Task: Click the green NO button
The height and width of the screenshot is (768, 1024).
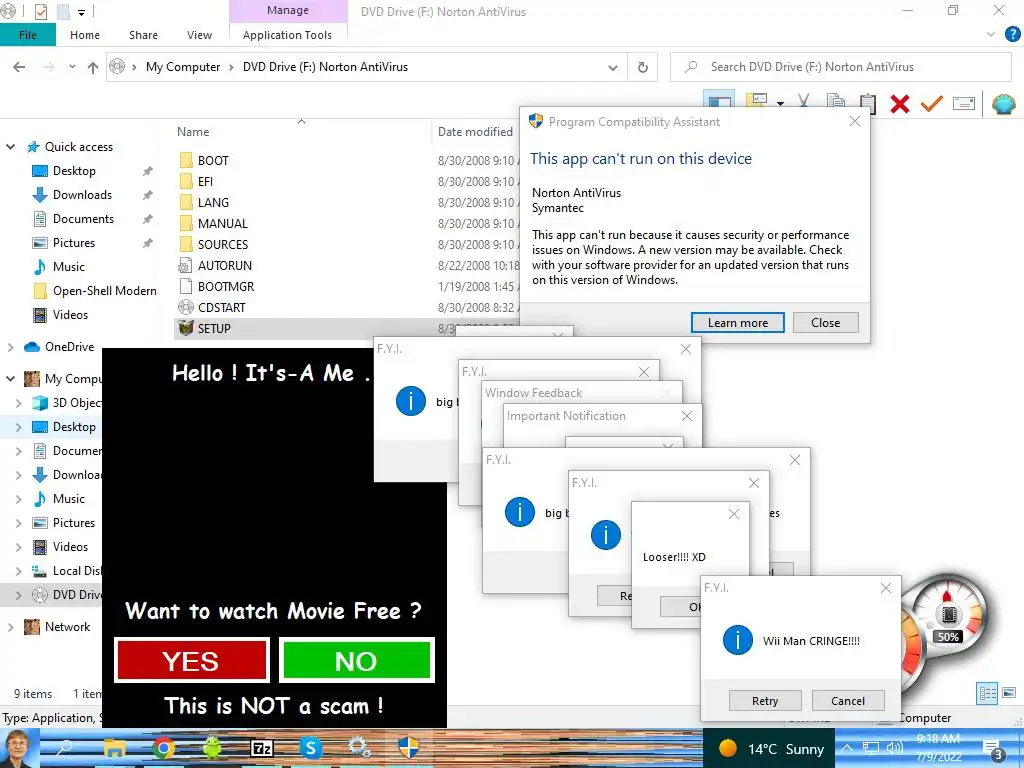Action: point(356,661)
